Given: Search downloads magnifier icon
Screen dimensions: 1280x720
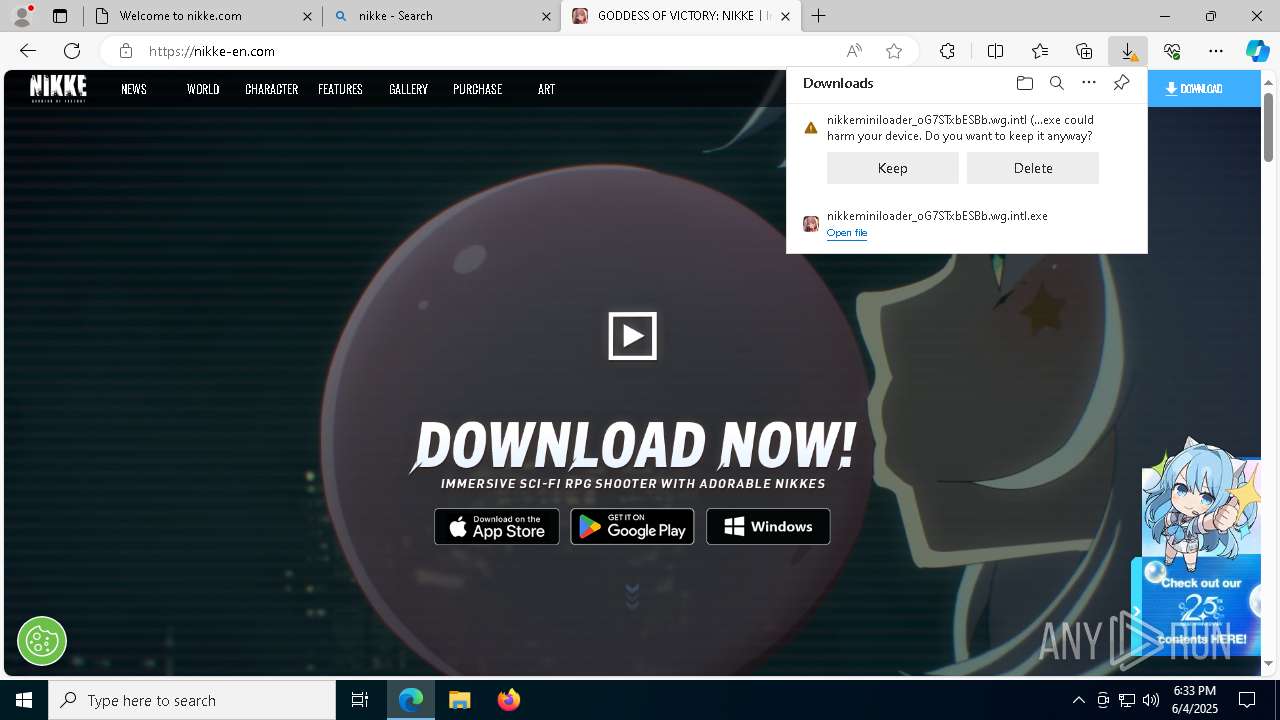Looking at the screenshot, I should [1057, 83].
